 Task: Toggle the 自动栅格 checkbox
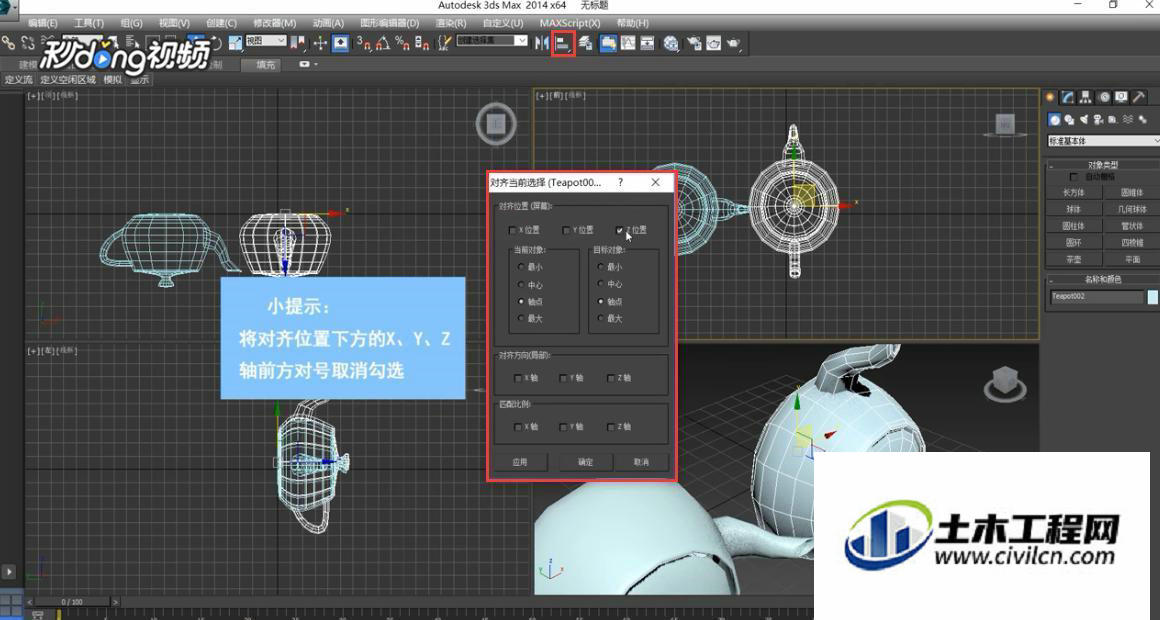1073,177
